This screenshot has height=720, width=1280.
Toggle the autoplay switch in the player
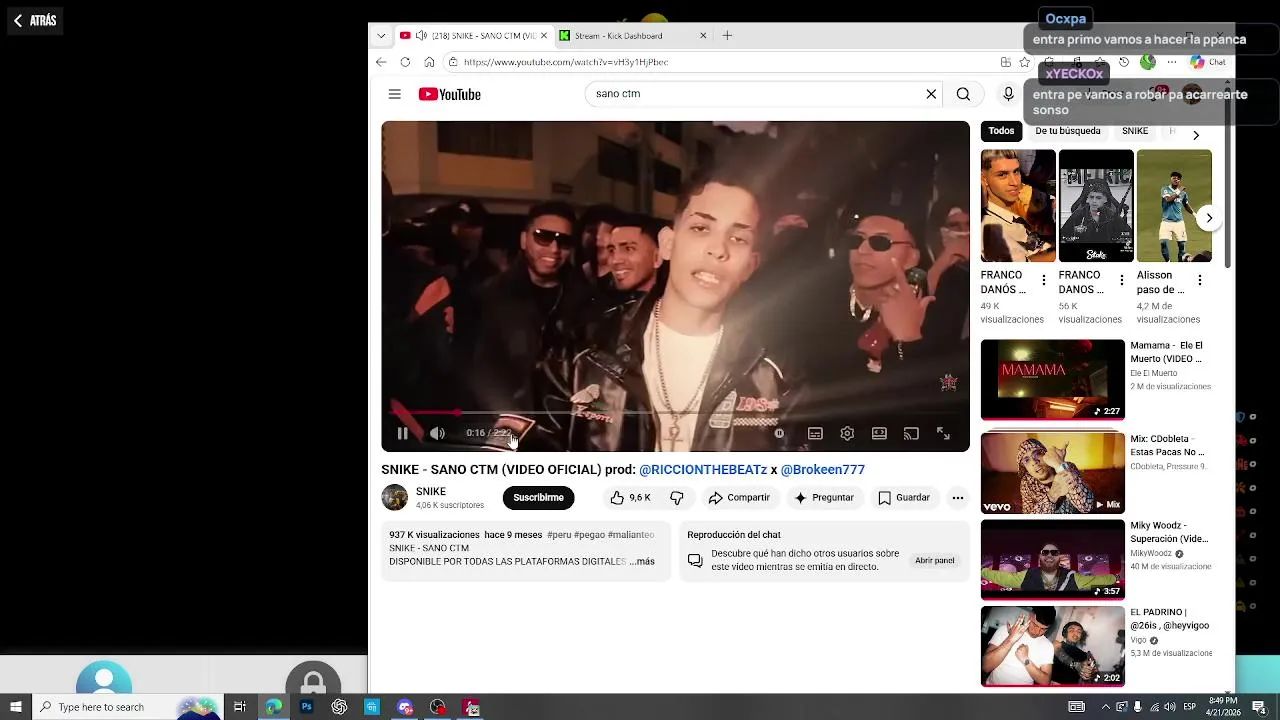779,433
